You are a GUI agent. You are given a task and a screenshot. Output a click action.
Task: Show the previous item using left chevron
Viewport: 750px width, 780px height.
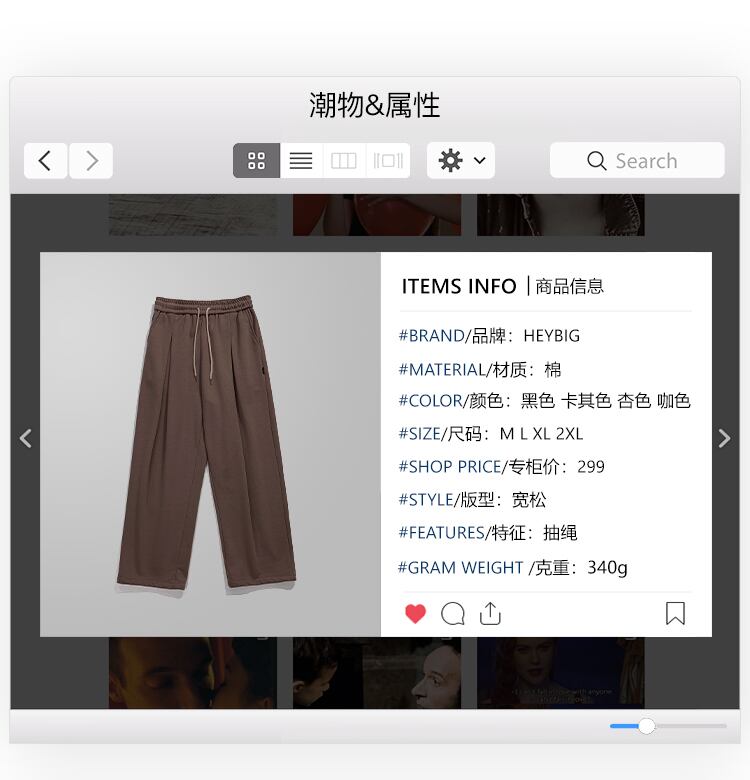[x=26, y=438]
